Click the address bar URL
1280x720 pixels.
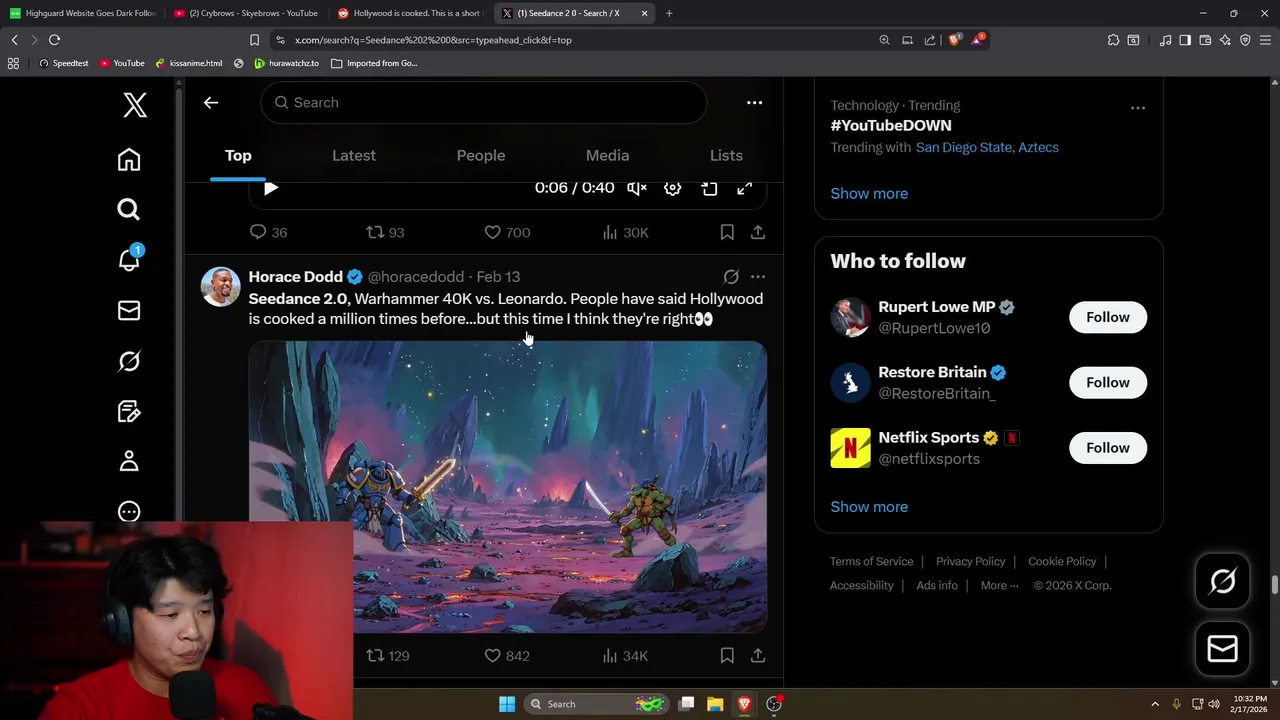coord(433,40)
